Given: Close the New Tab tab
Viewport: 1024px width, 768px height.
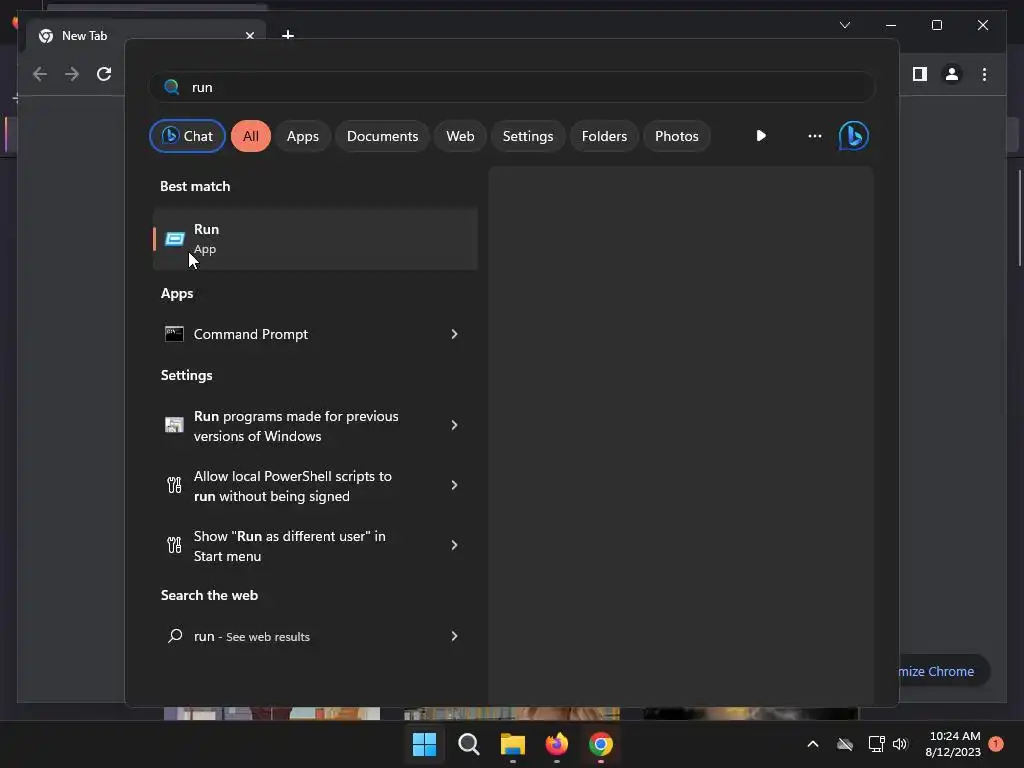Looking at the screenshot, I should coord(249,35).
